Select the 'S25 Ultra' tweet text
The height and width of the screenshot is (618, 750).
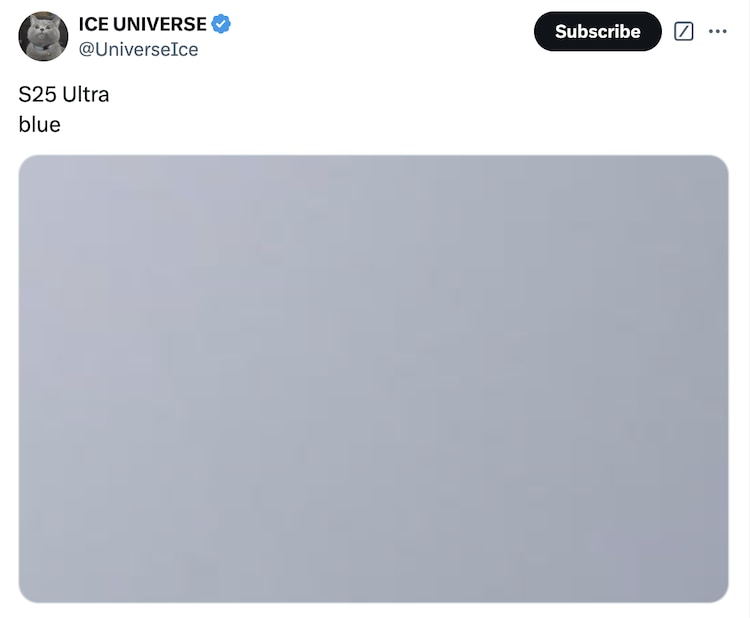[64, 94]
